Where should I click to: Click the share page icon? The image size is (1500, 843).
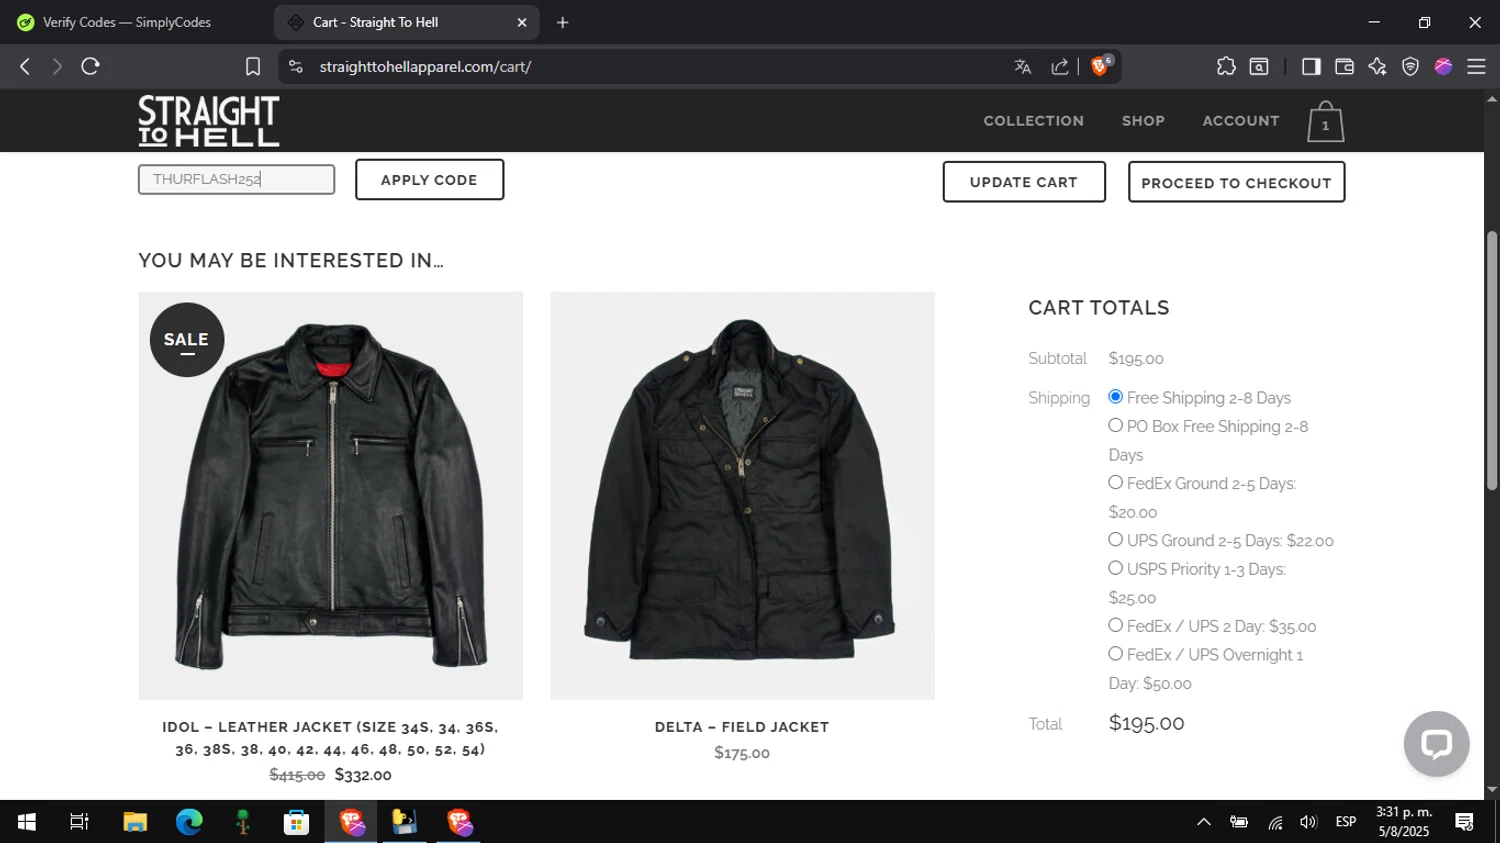coord(1060,67)
